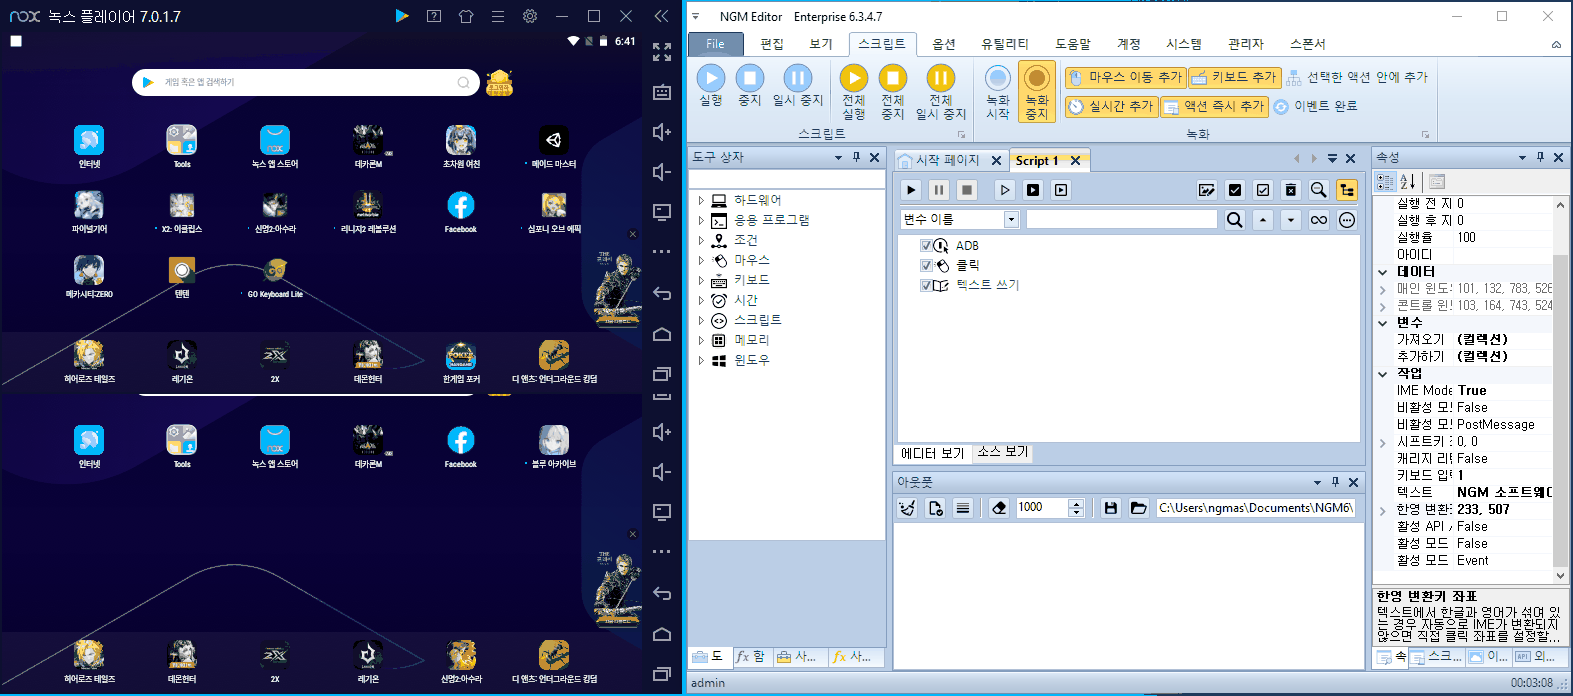This screenshot has height=696, width=1573.
Task: Click 액션 즉시 추가 button
Action: click(x=1214, y=106)
